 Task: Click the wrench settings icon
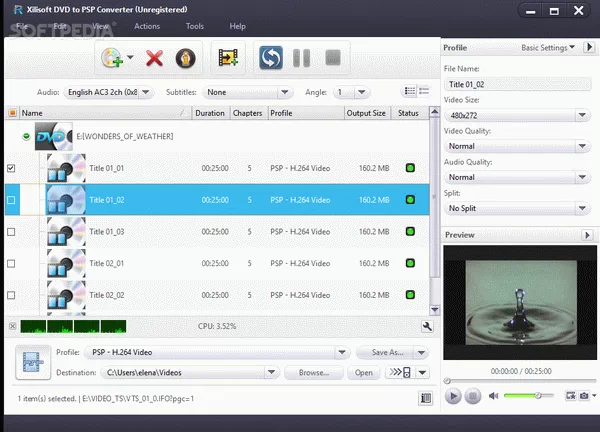tap(427, 326)
